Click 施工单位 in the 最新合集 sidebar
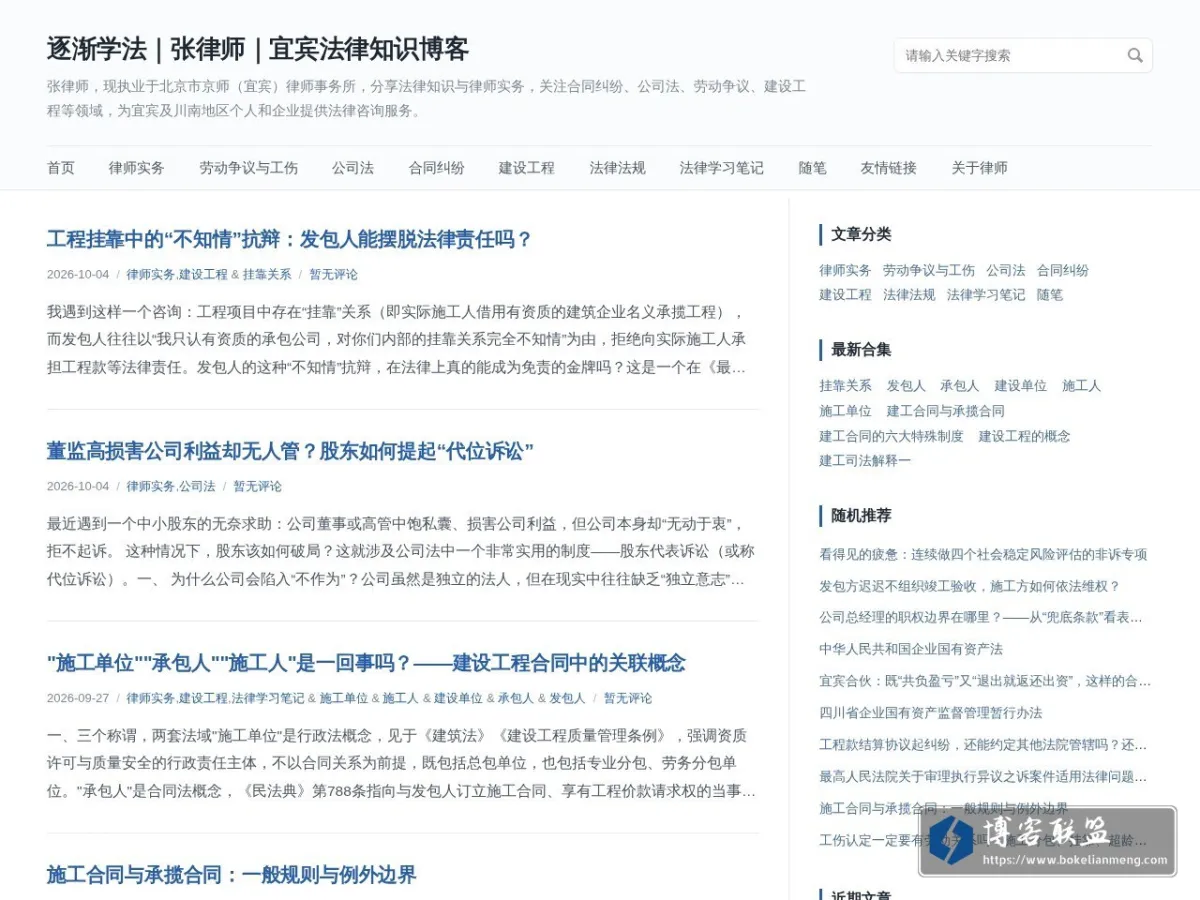Image resolution: width=1200 pixels, height=900 pixels. (x=845, y=411)
